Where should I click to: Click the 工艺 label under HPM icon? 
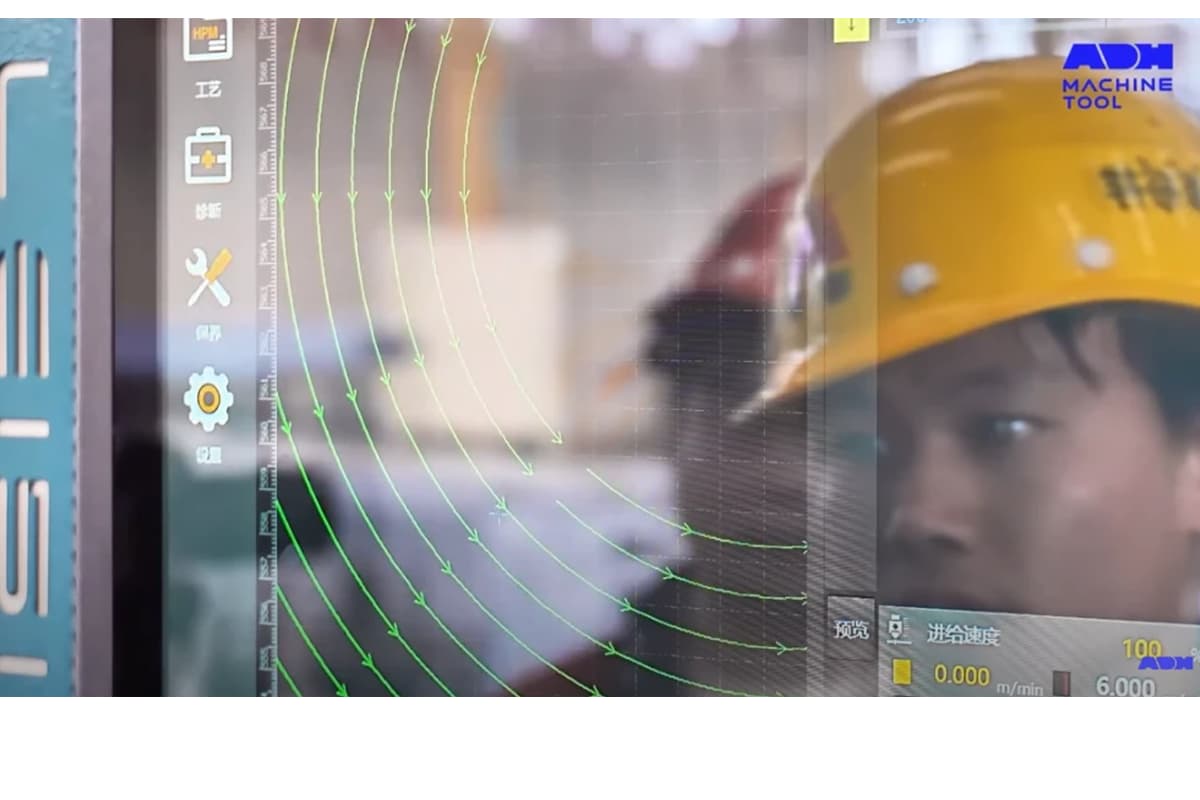208,90
